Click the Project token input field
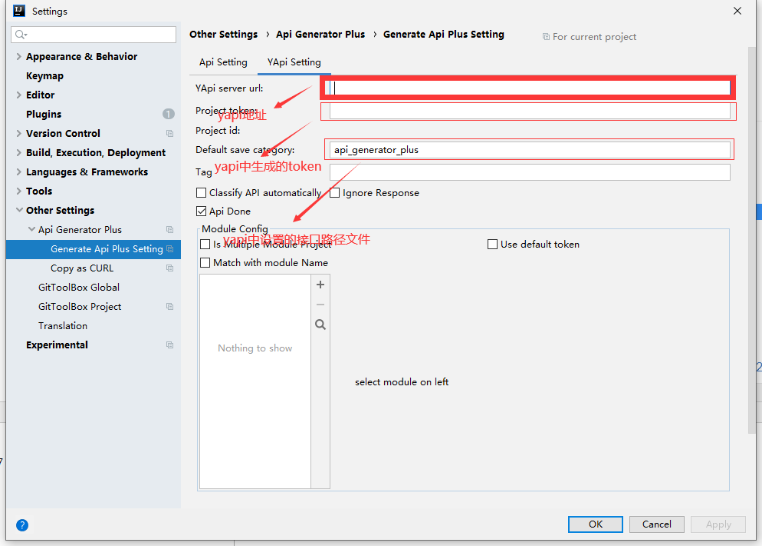 coord(530,111)
